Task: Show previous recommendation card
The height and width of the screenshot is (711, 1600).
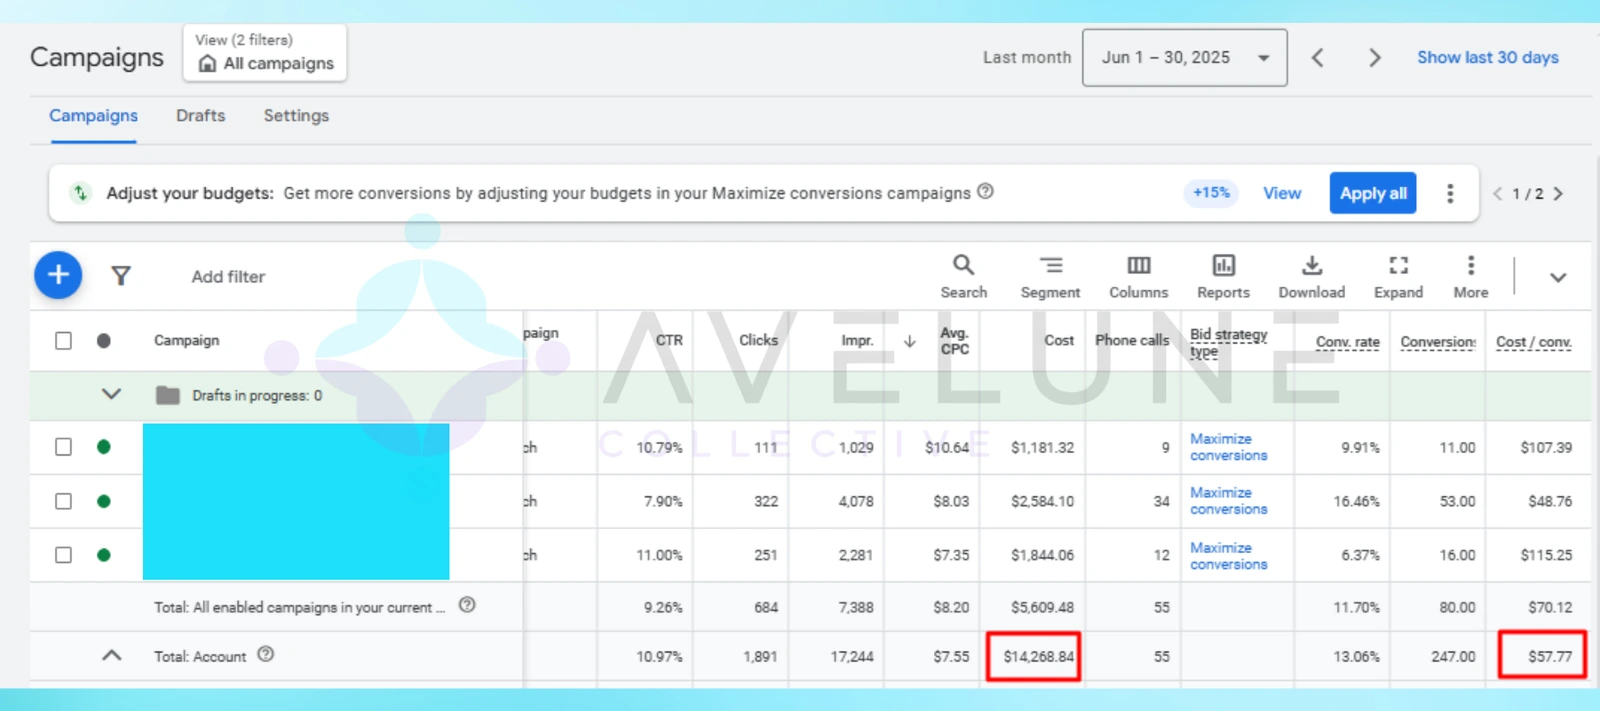Action: [x=1497, y=194]
